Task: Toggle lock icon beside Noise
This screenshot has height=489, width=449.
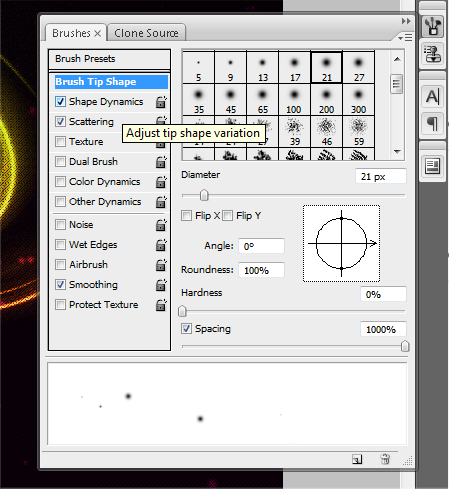Action: coord(161,225)
